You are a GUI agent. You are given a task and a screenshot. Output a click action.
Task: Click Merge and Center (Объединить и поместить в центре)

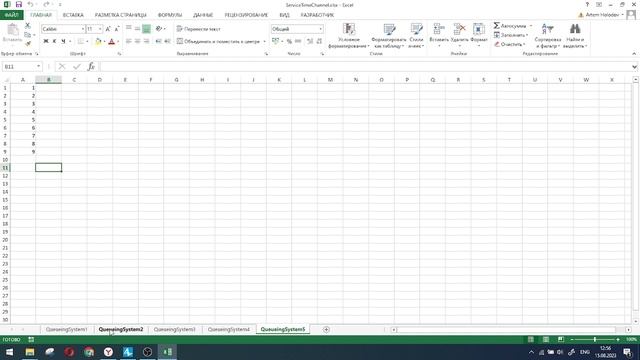pyautogui.click(x=218, y=41)
